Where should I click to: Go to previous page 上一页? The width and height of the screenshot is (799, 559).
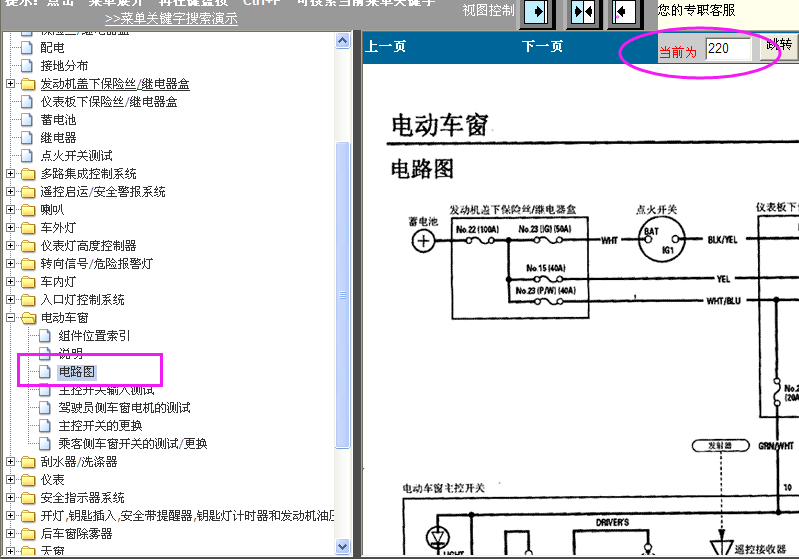[x=386, y=46]
